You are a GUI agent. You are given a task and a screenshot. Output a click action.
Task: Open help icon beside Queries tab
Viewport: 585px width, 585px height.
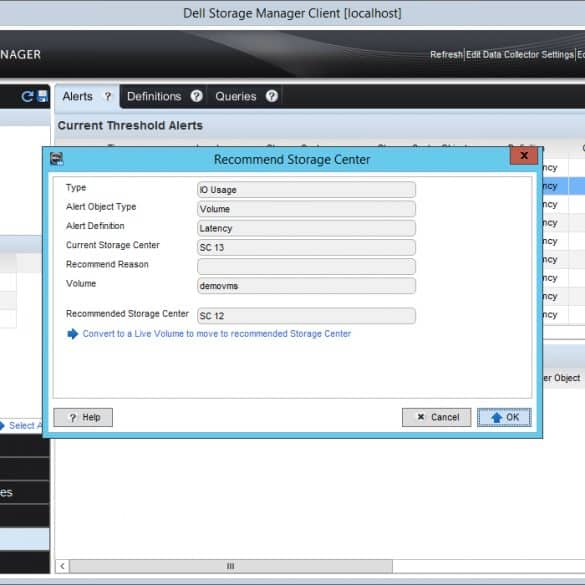(272, 96)
